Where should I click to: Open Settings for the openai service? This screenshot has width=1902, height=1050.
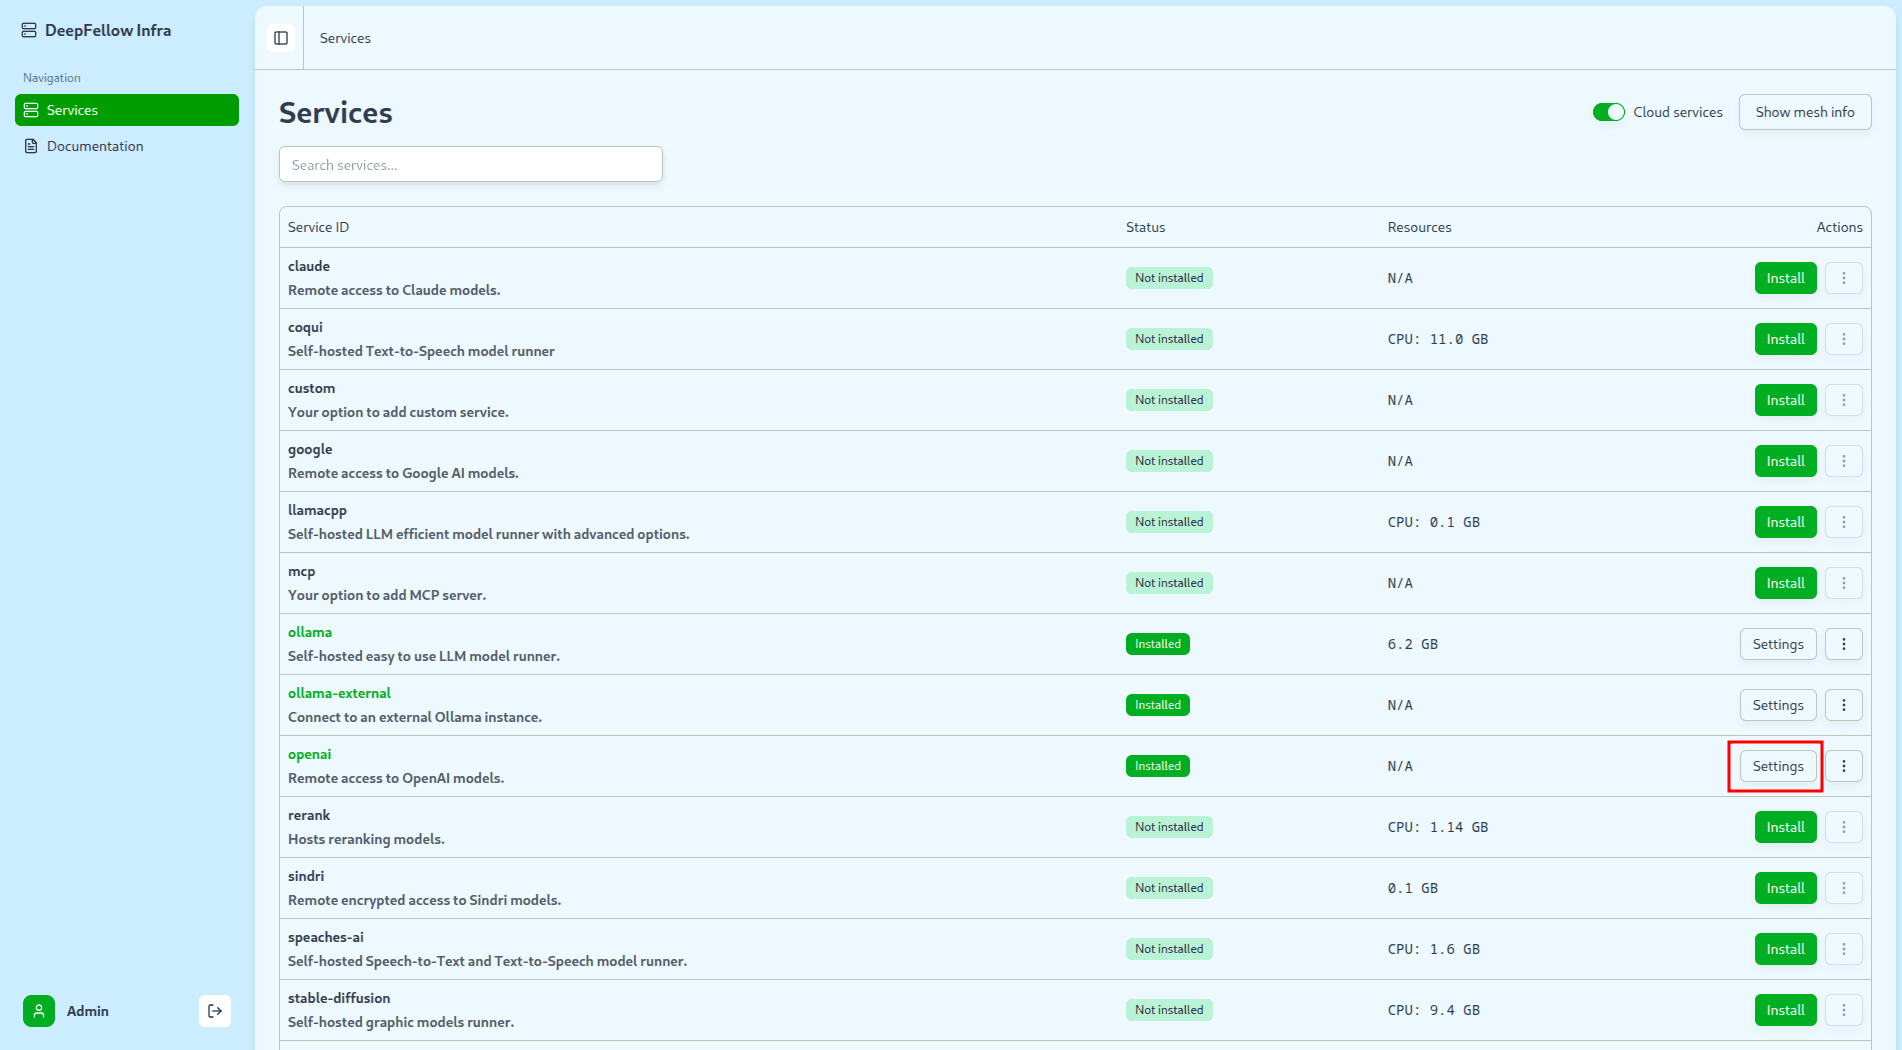(1778, 766)
